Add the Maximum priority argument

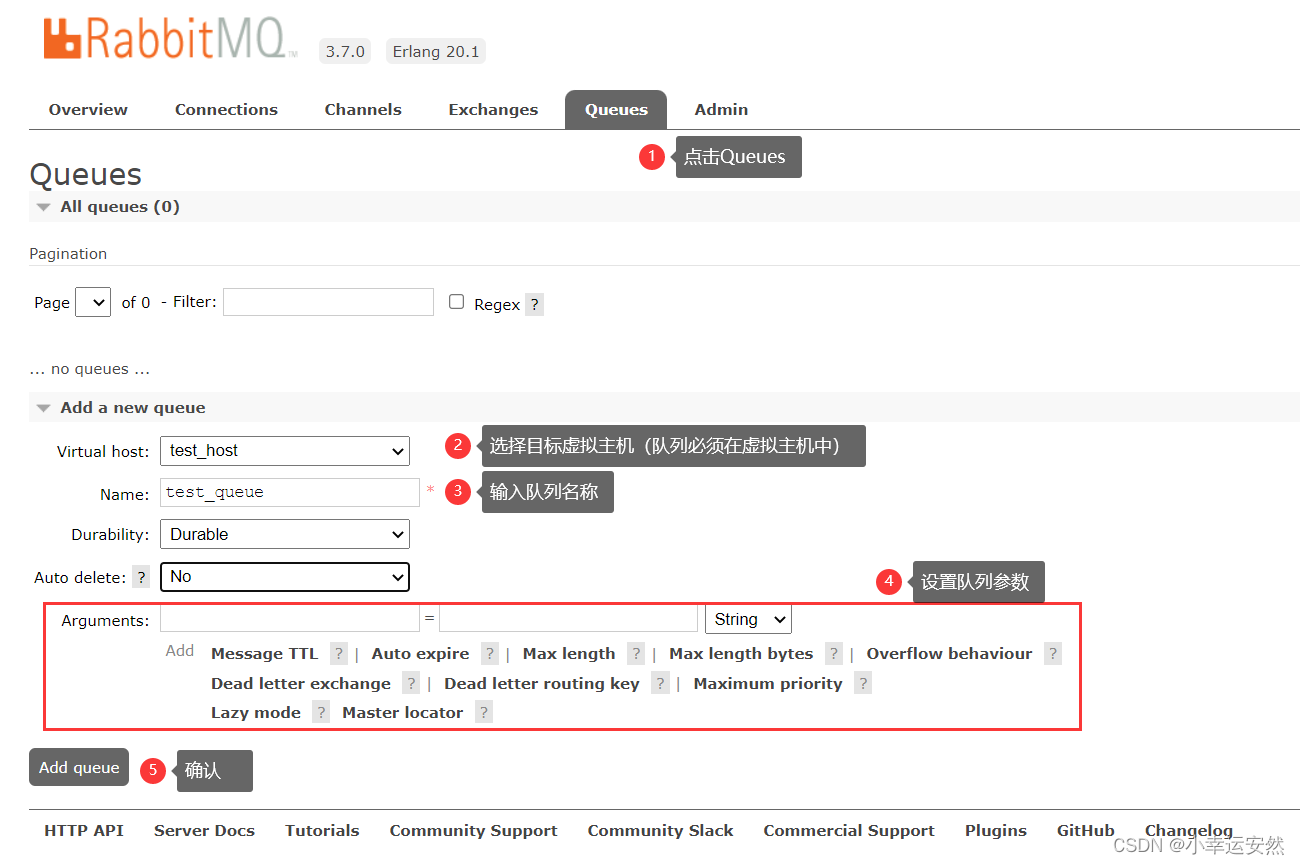point(768,684)
